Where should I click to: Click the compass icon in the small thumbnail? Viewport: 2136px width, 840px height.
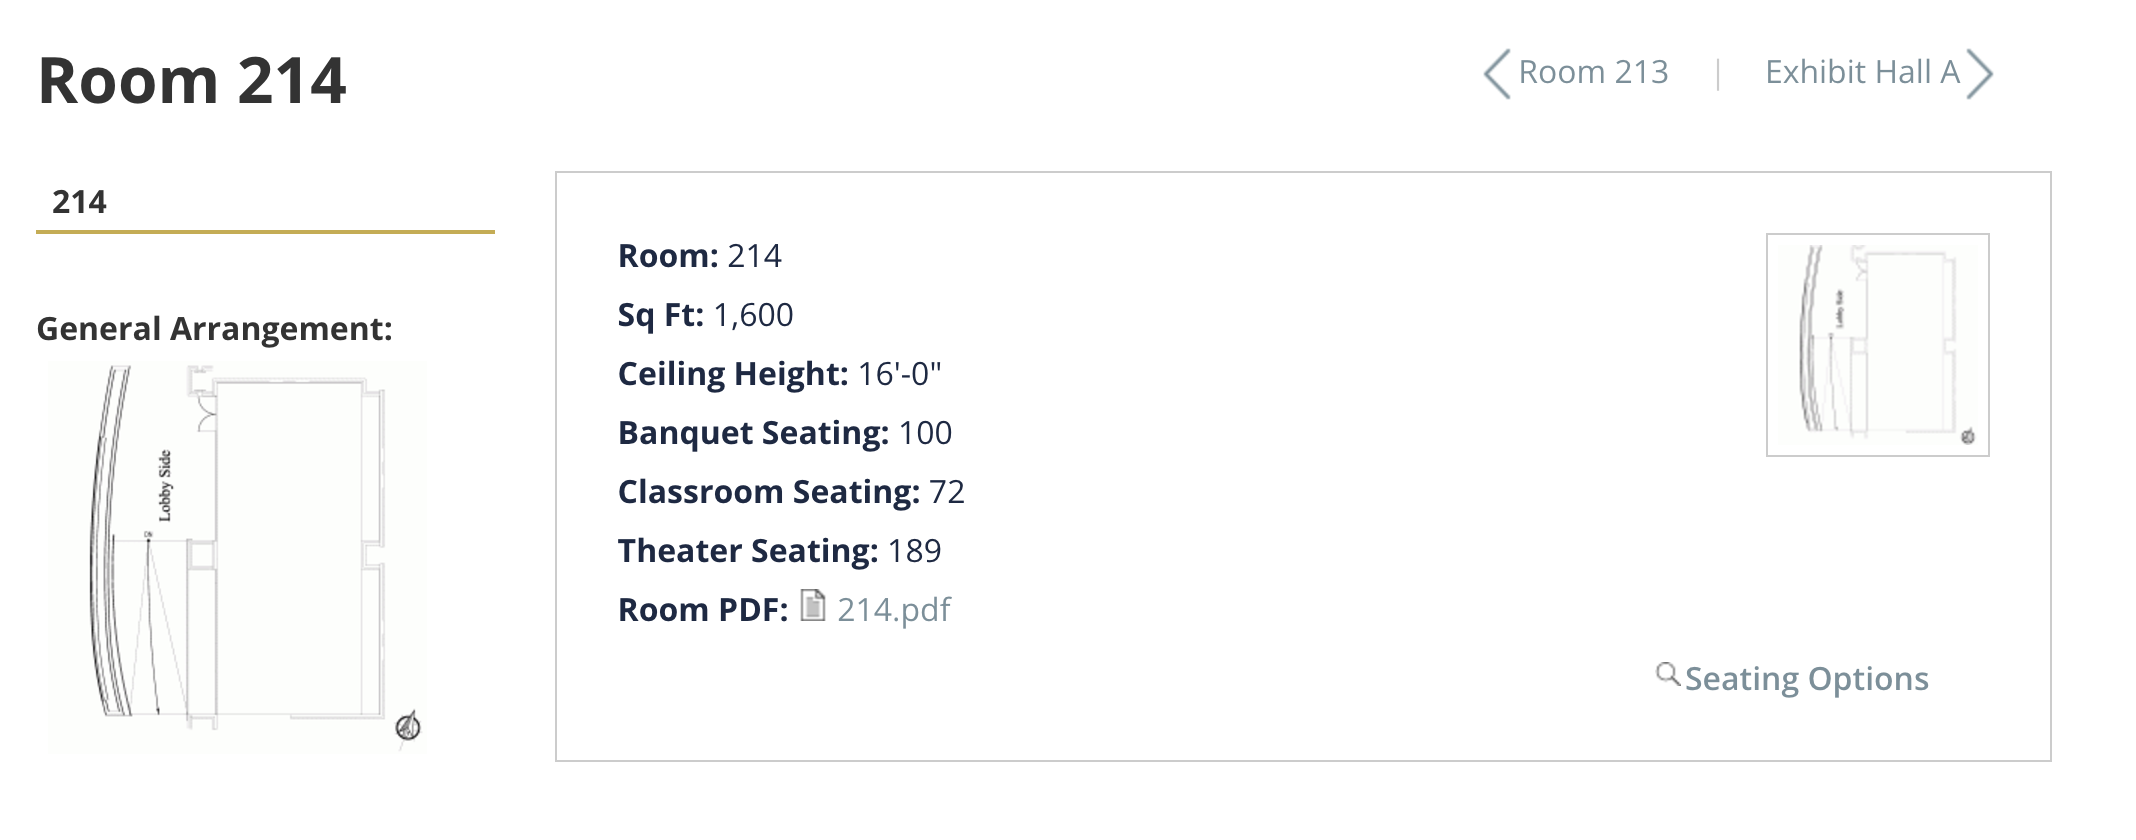(x=1968, y=437)
